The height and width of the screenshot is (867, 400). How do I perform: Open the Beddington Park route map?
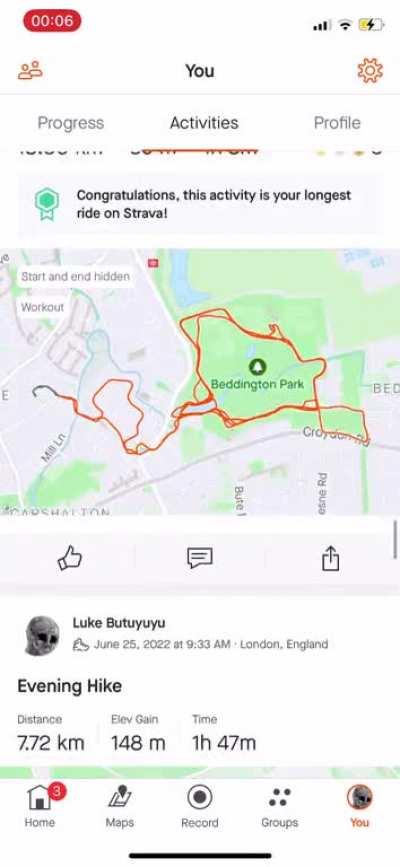point(200,382)
